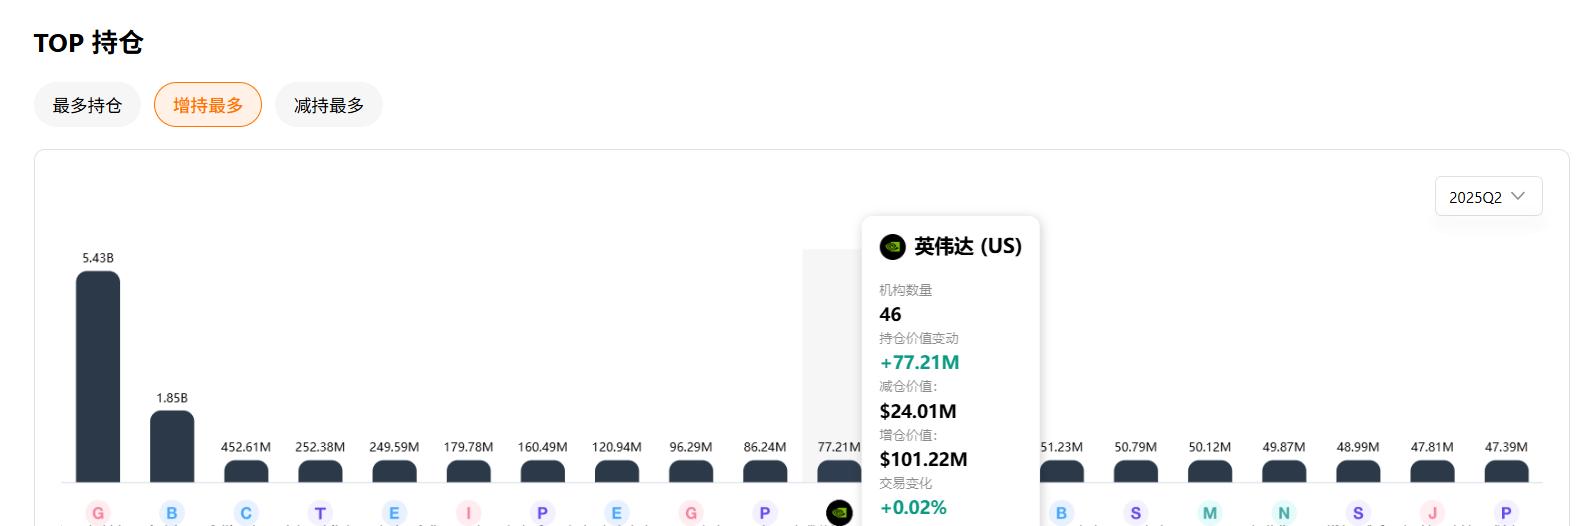Click the NVIDIA logo below the 77.21M bar
This screenshot has height=526, width=1584.
coord(839,513)
